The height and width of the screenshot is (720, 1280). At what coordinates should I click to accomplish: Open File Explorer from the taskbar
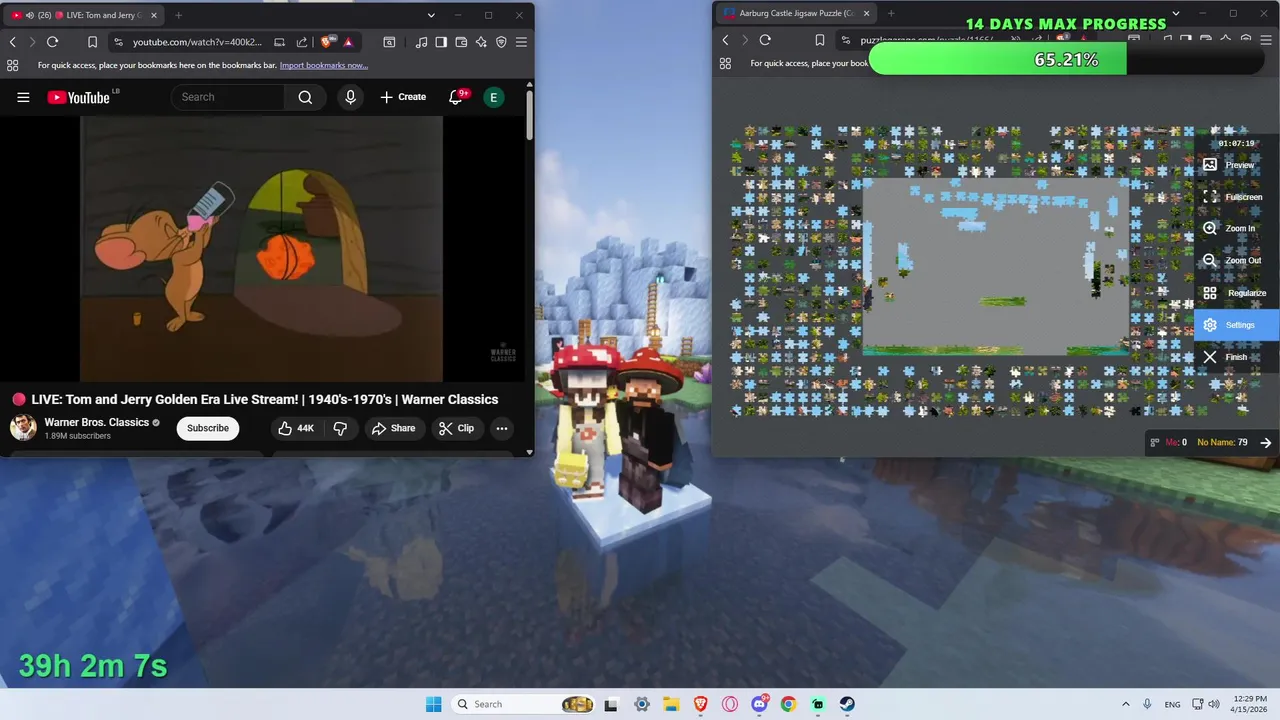coord(671,704)
